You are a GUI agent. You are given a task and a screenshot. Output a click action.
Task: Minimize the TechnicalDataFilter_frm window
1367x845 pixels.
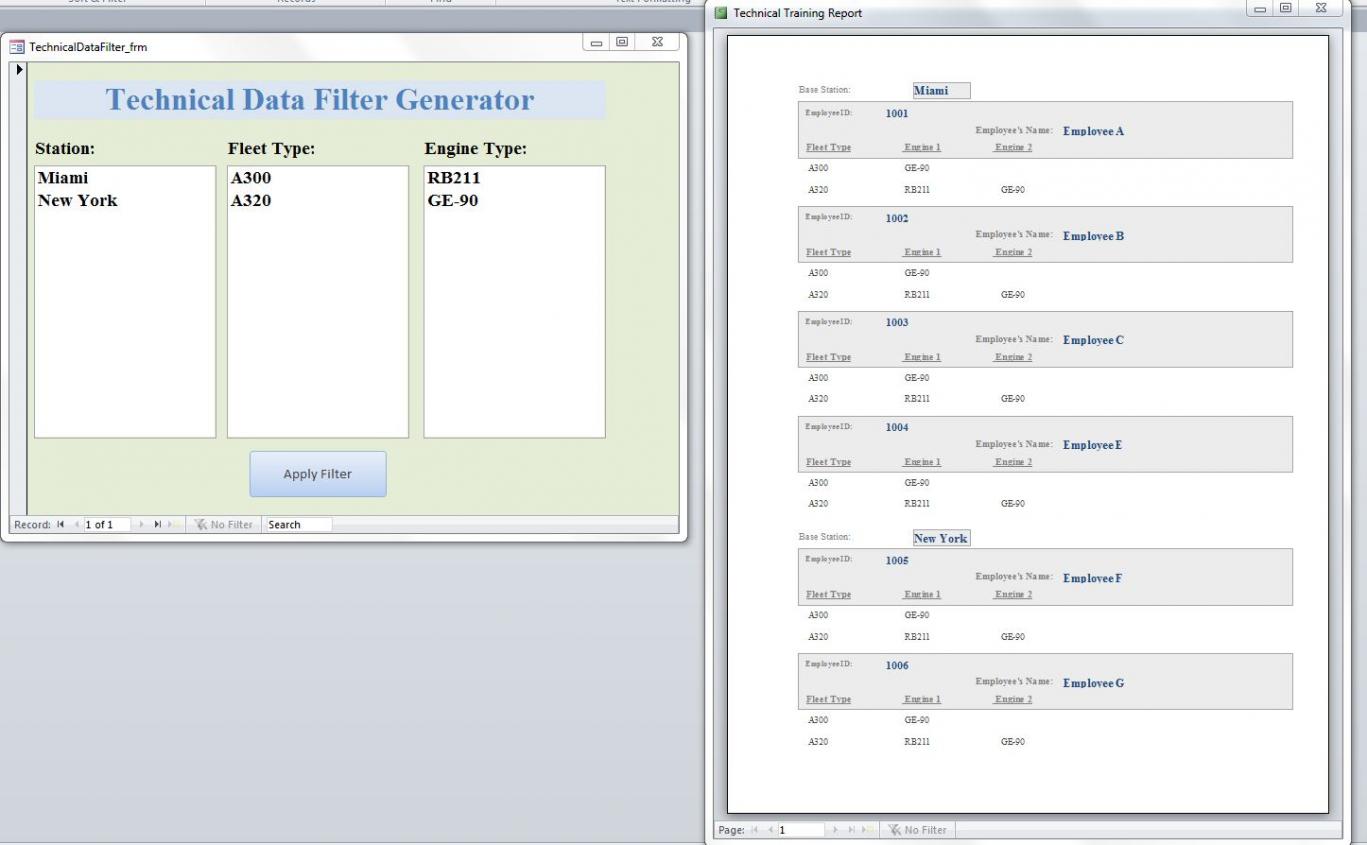tap(597, 42)
